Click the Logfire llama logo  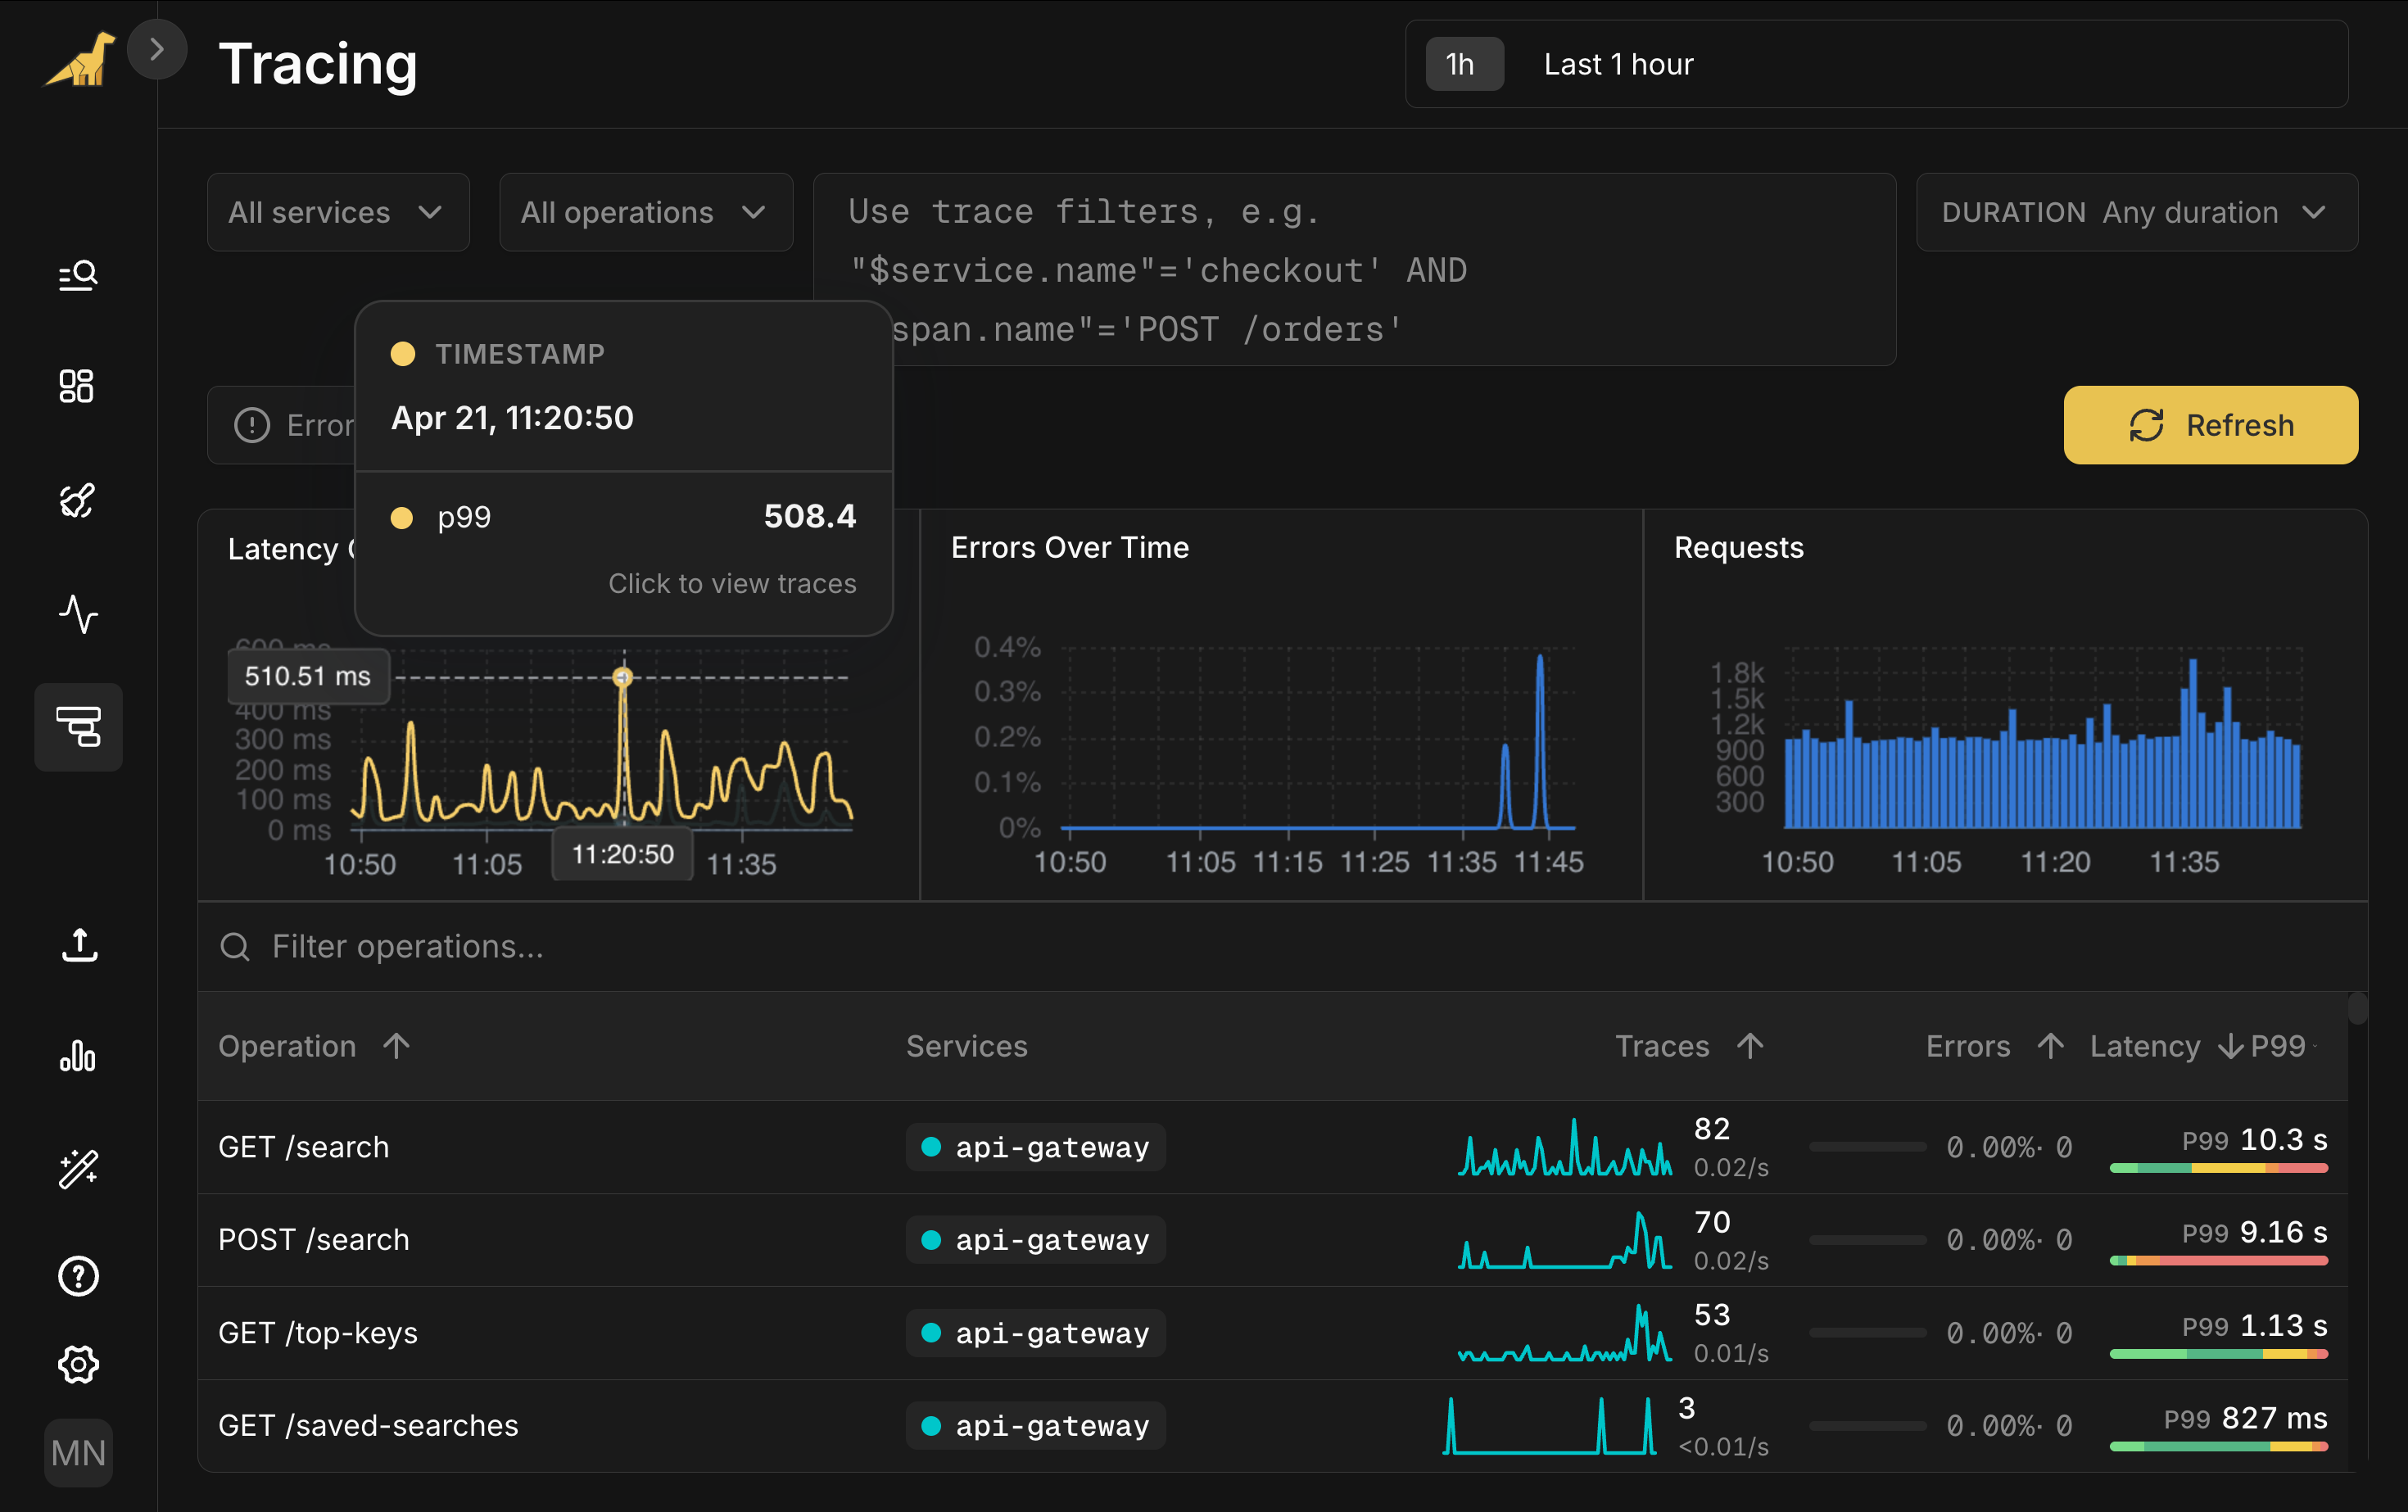pyautogui.click(x=79, y=60)
